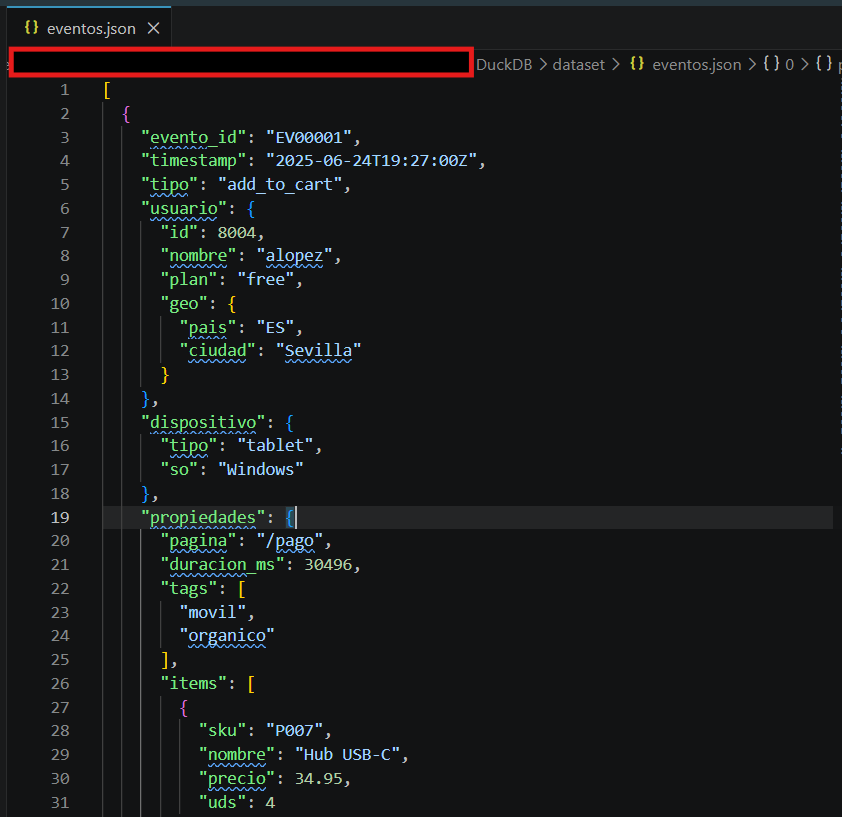Click the "geo" key on line 10

pos(184,304)
